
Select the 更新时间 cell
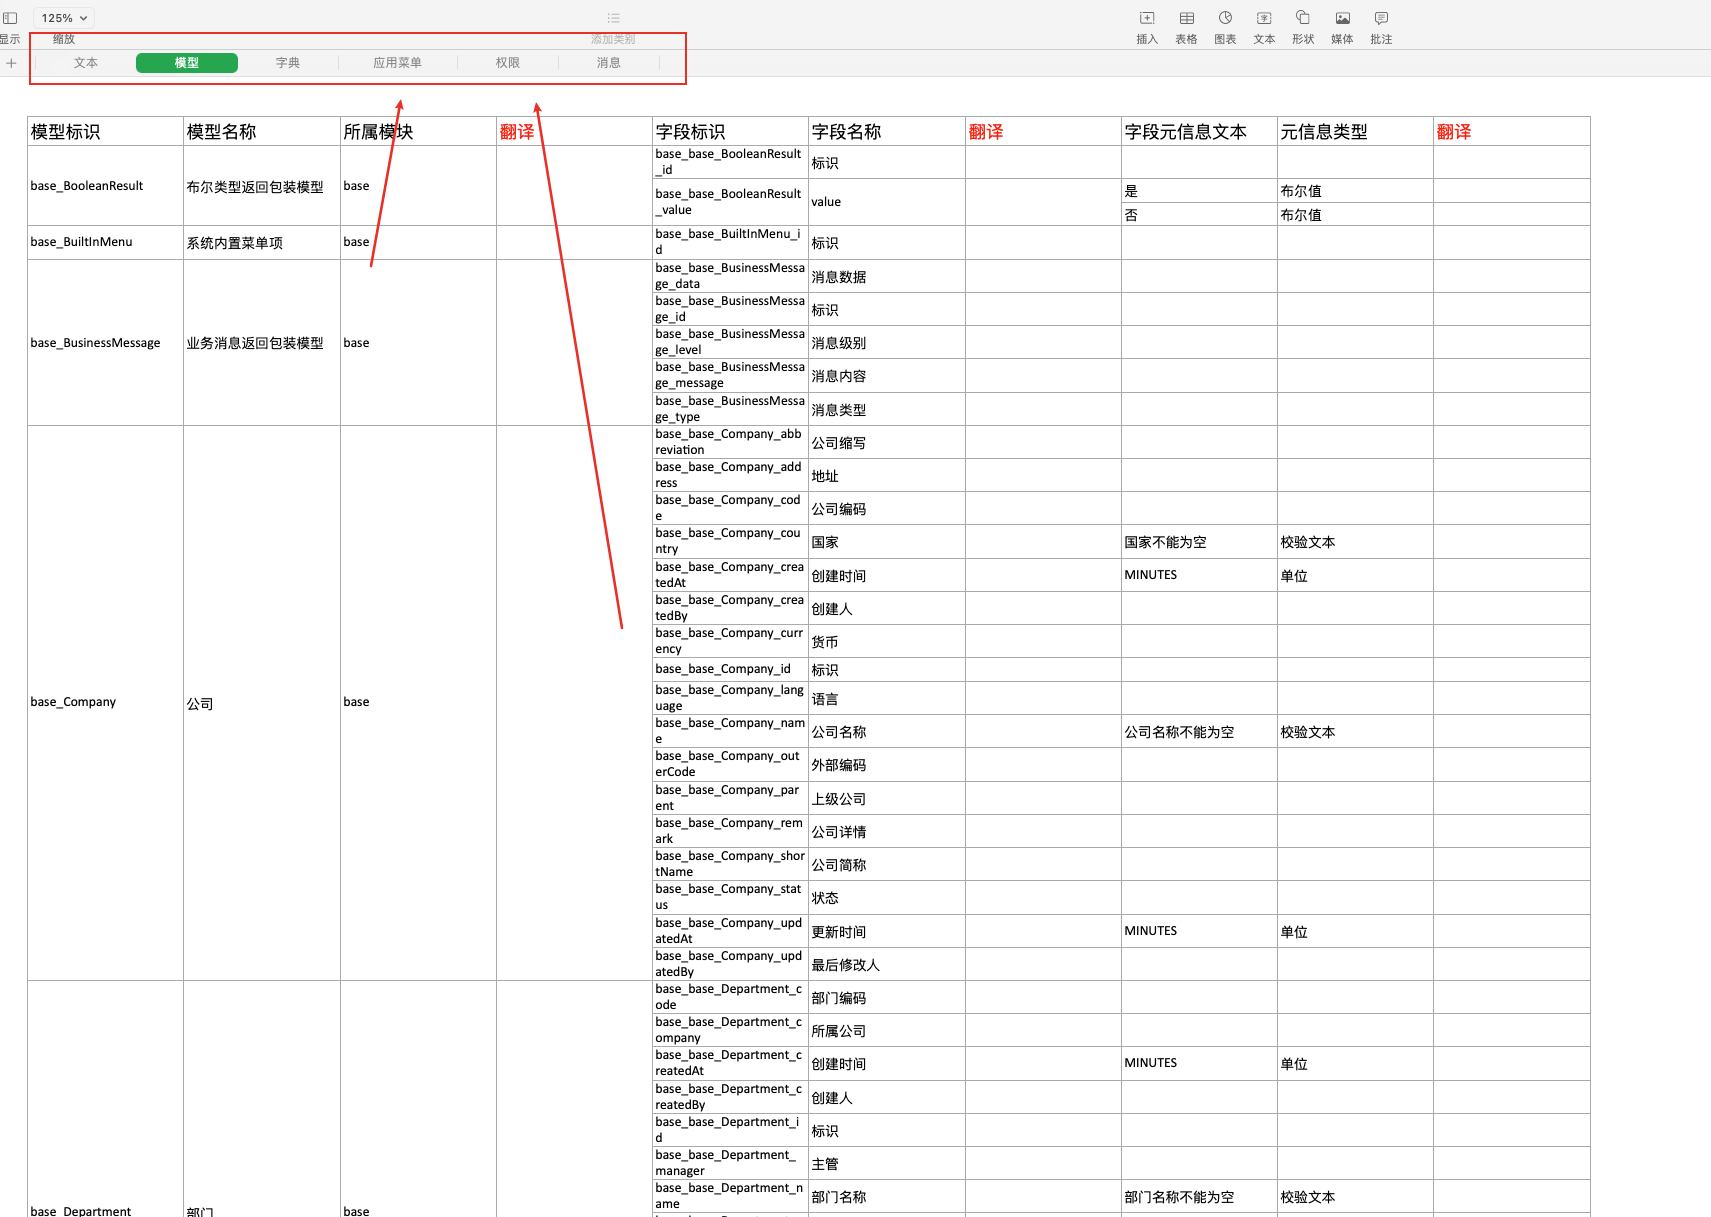(x=887, y=931)
